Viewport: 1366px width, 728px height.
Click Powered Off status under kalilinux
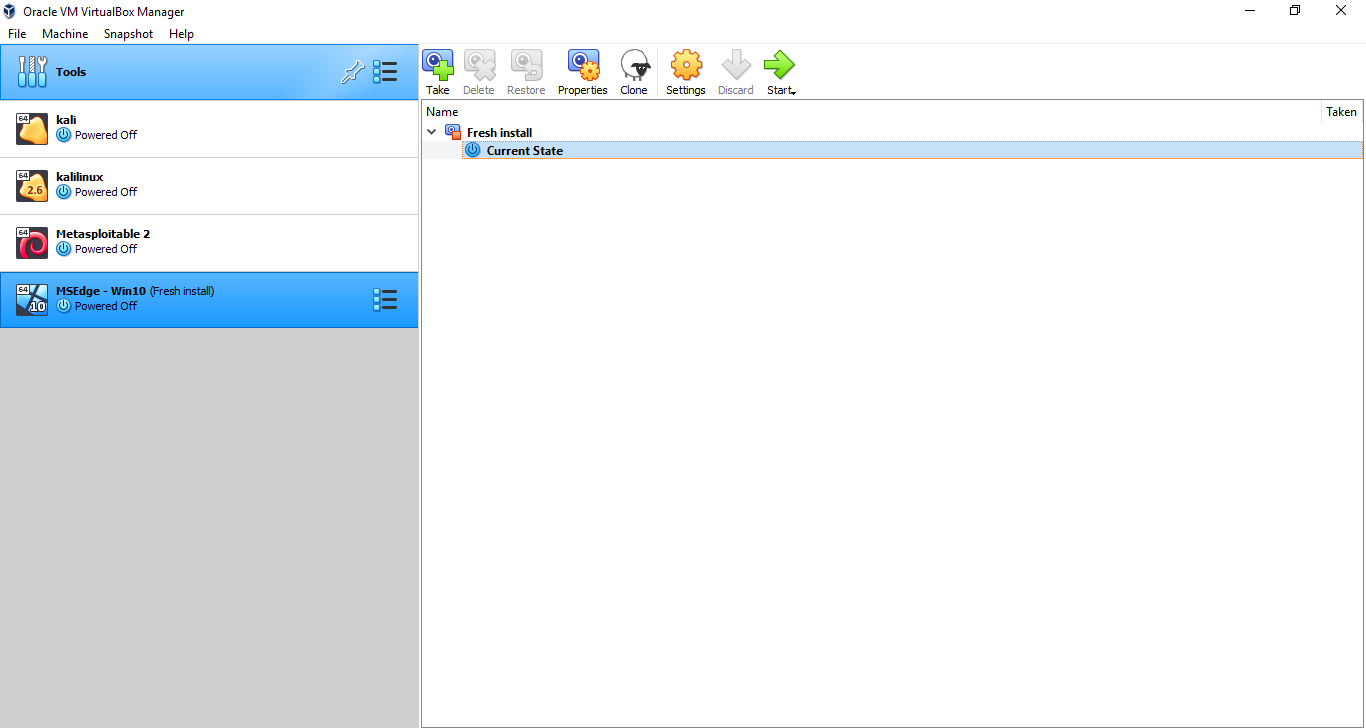tap(106, 192)
